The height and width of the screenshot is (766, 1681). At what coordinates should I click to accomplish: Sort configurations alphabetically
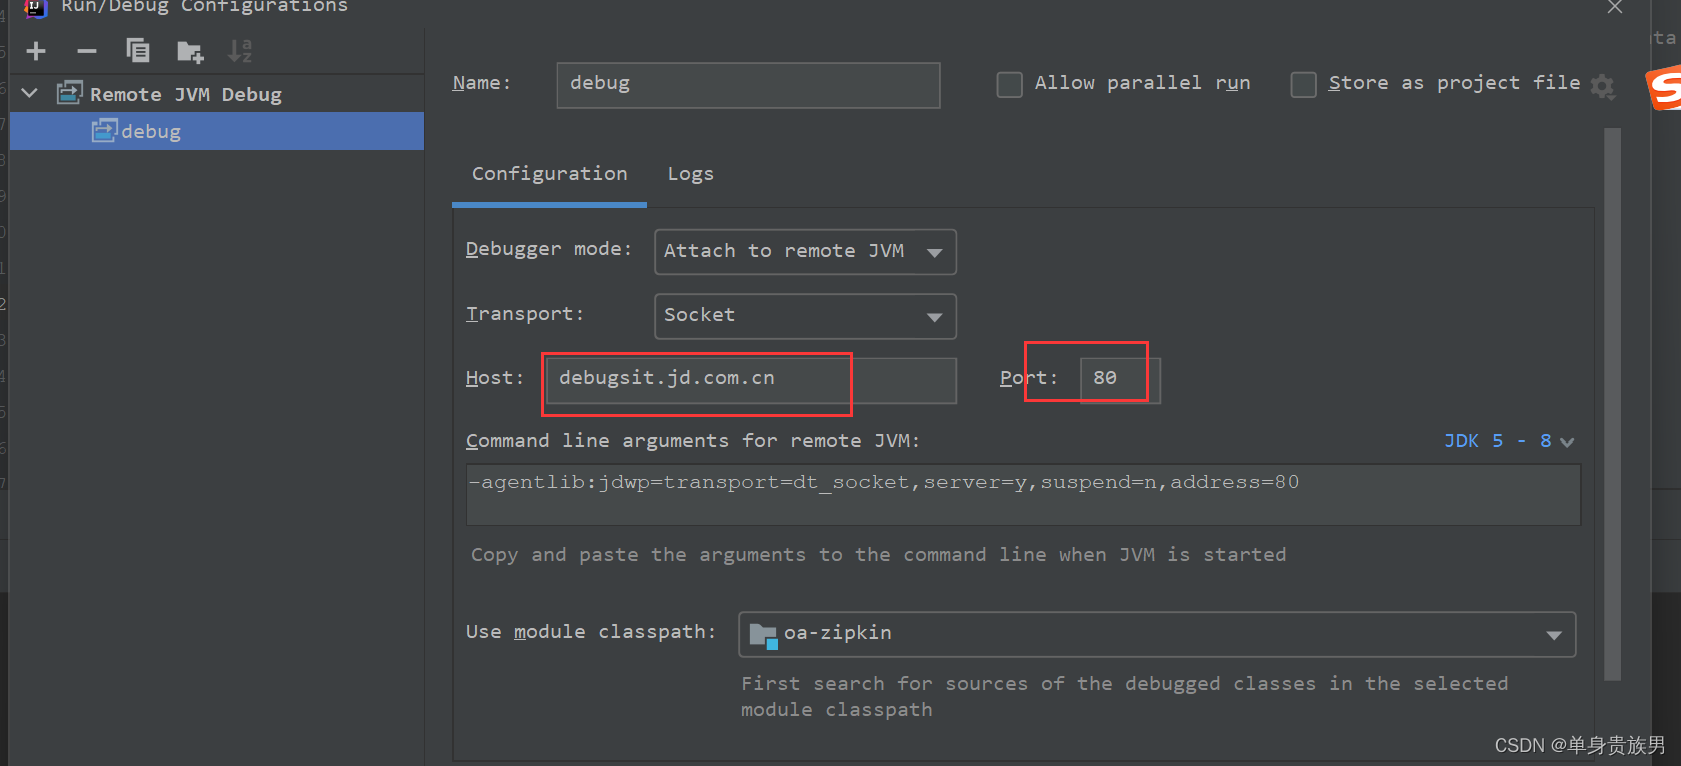240,50
